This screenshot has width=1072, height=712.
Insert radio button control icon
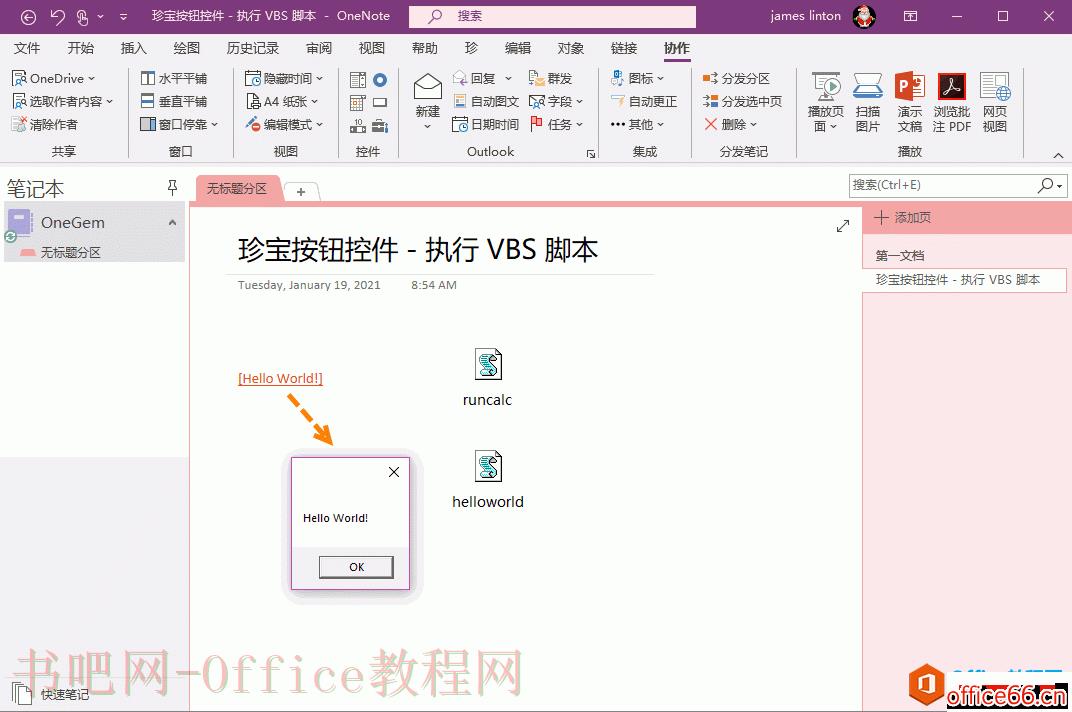380,80
